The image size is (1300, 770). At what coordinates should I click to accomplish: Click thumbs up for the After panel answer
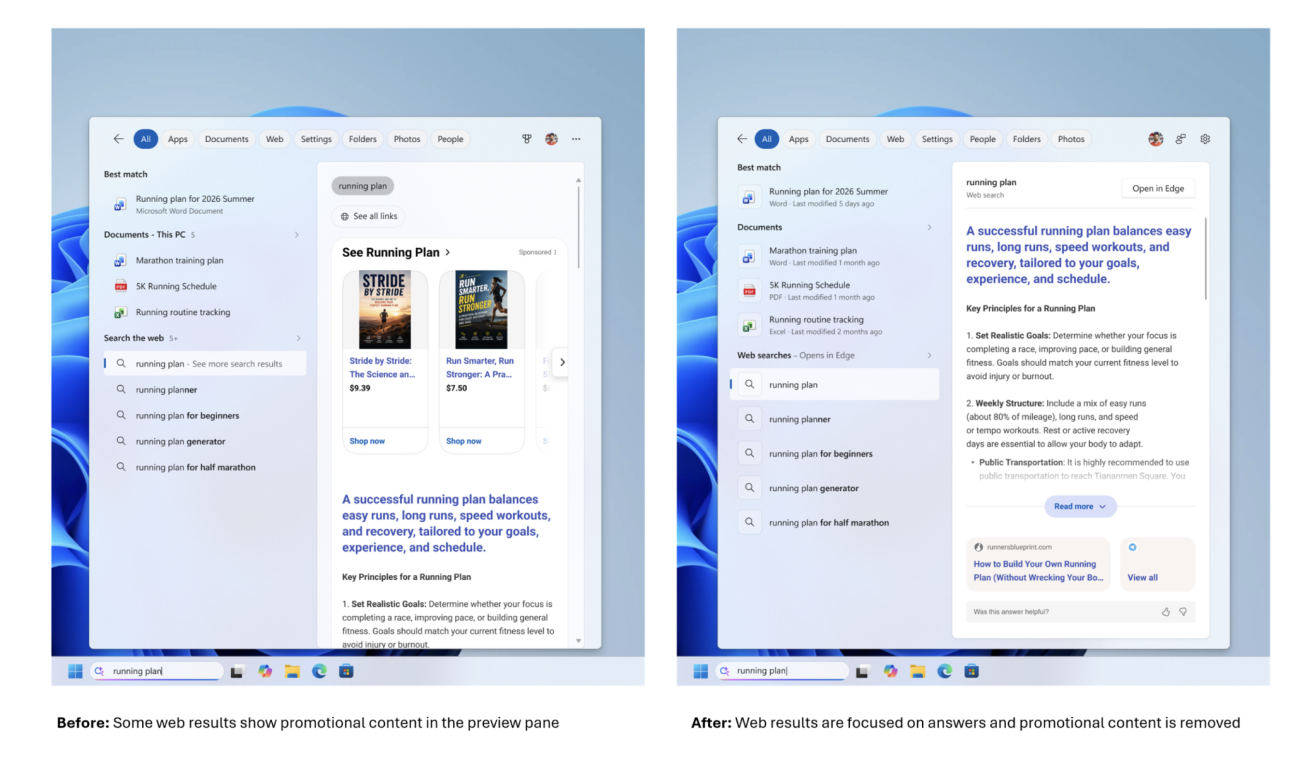pos(1166,611)
